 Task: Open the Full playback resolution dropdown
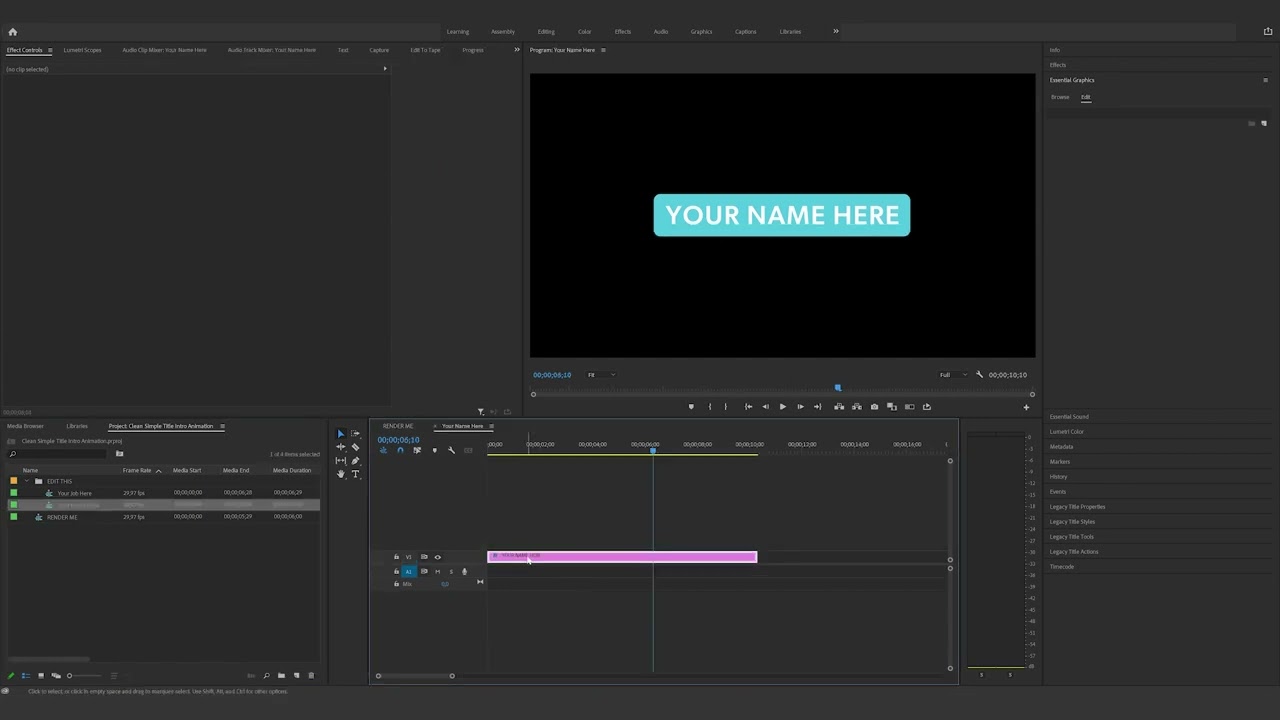[x=952, y=375]
